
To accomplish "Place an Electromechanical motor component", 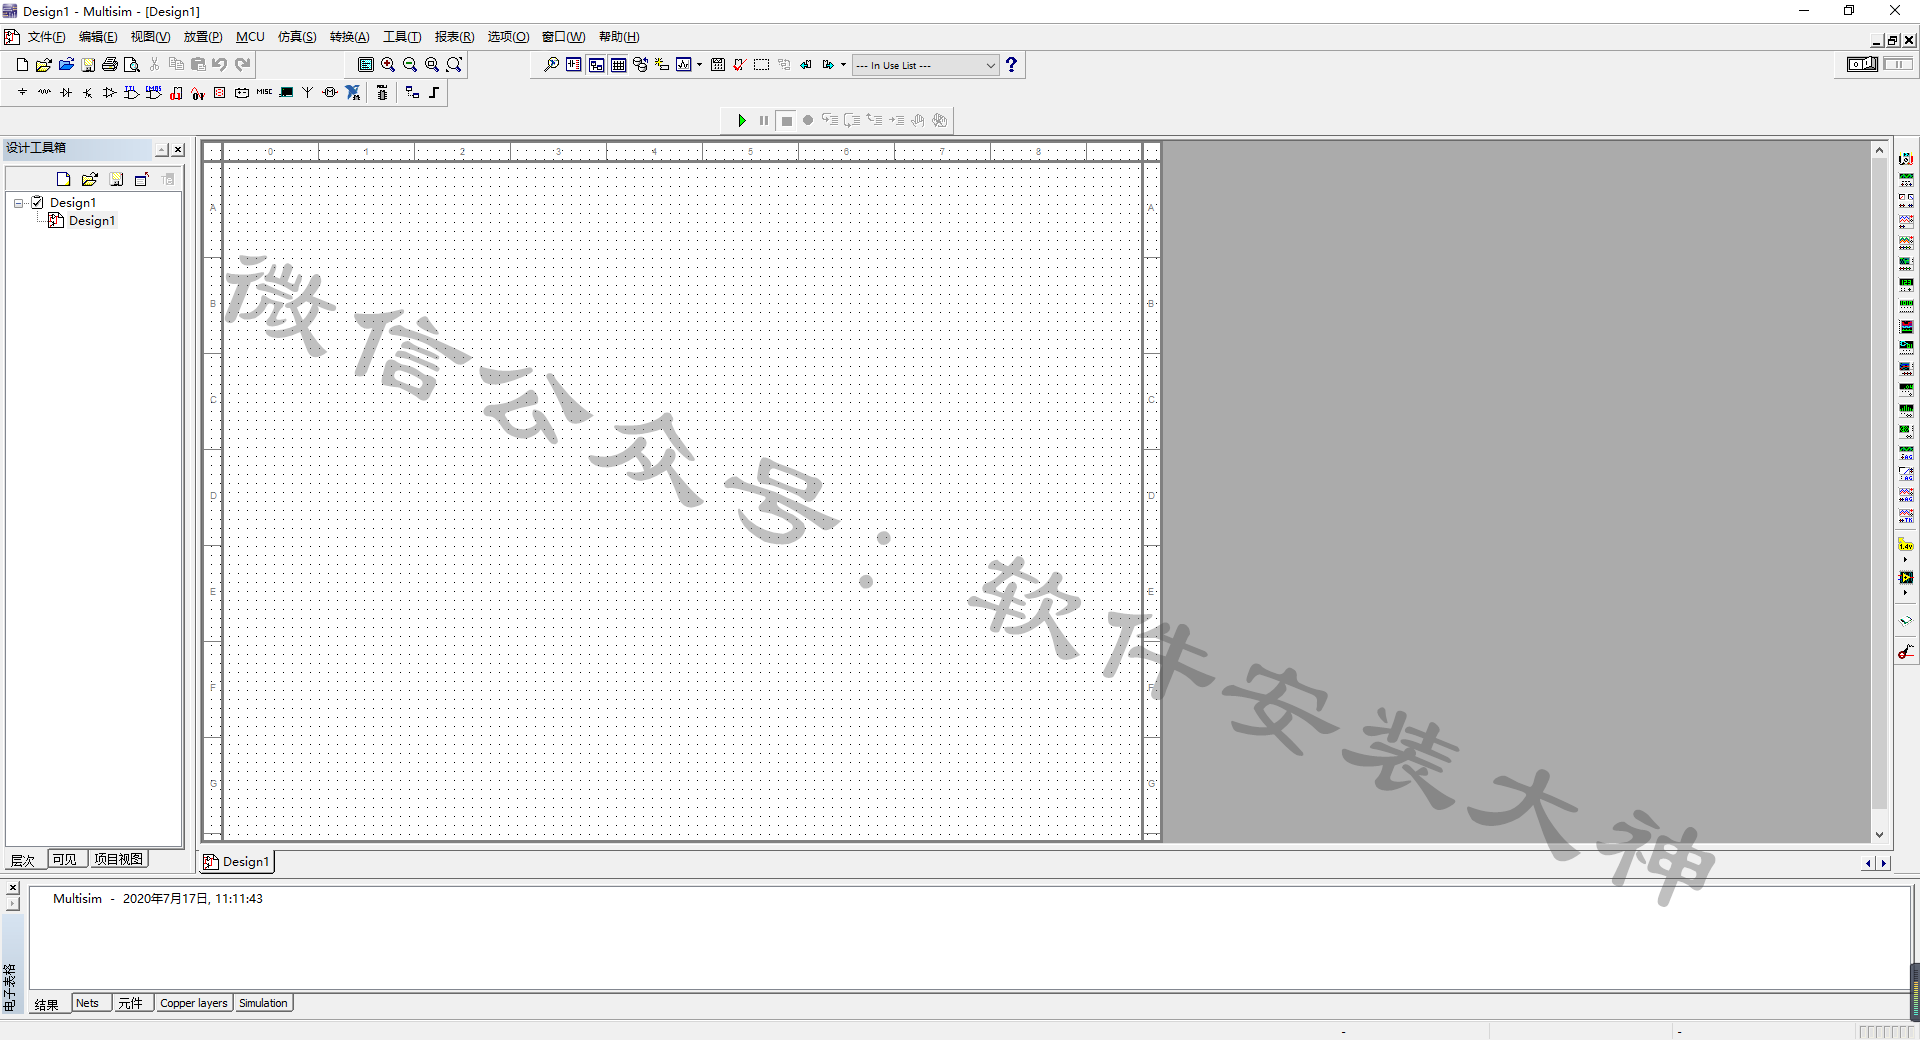I will click(x=330, y=92).
